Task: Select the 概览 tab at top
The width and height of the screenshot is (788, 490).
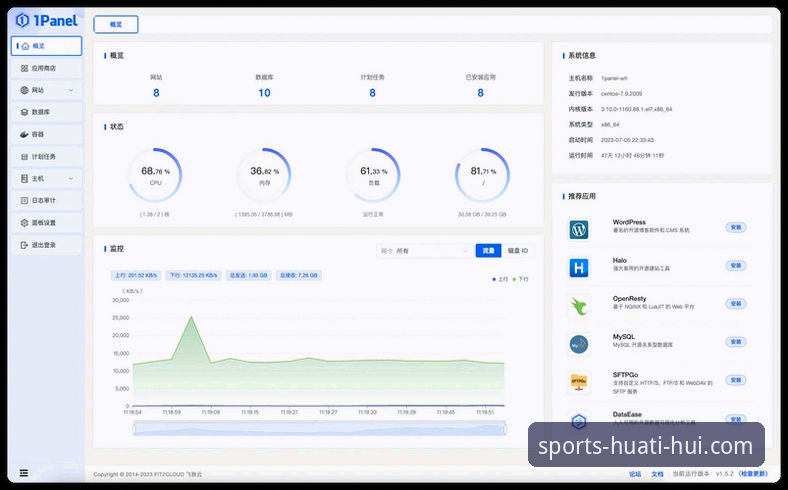Action: pos(116,25)
